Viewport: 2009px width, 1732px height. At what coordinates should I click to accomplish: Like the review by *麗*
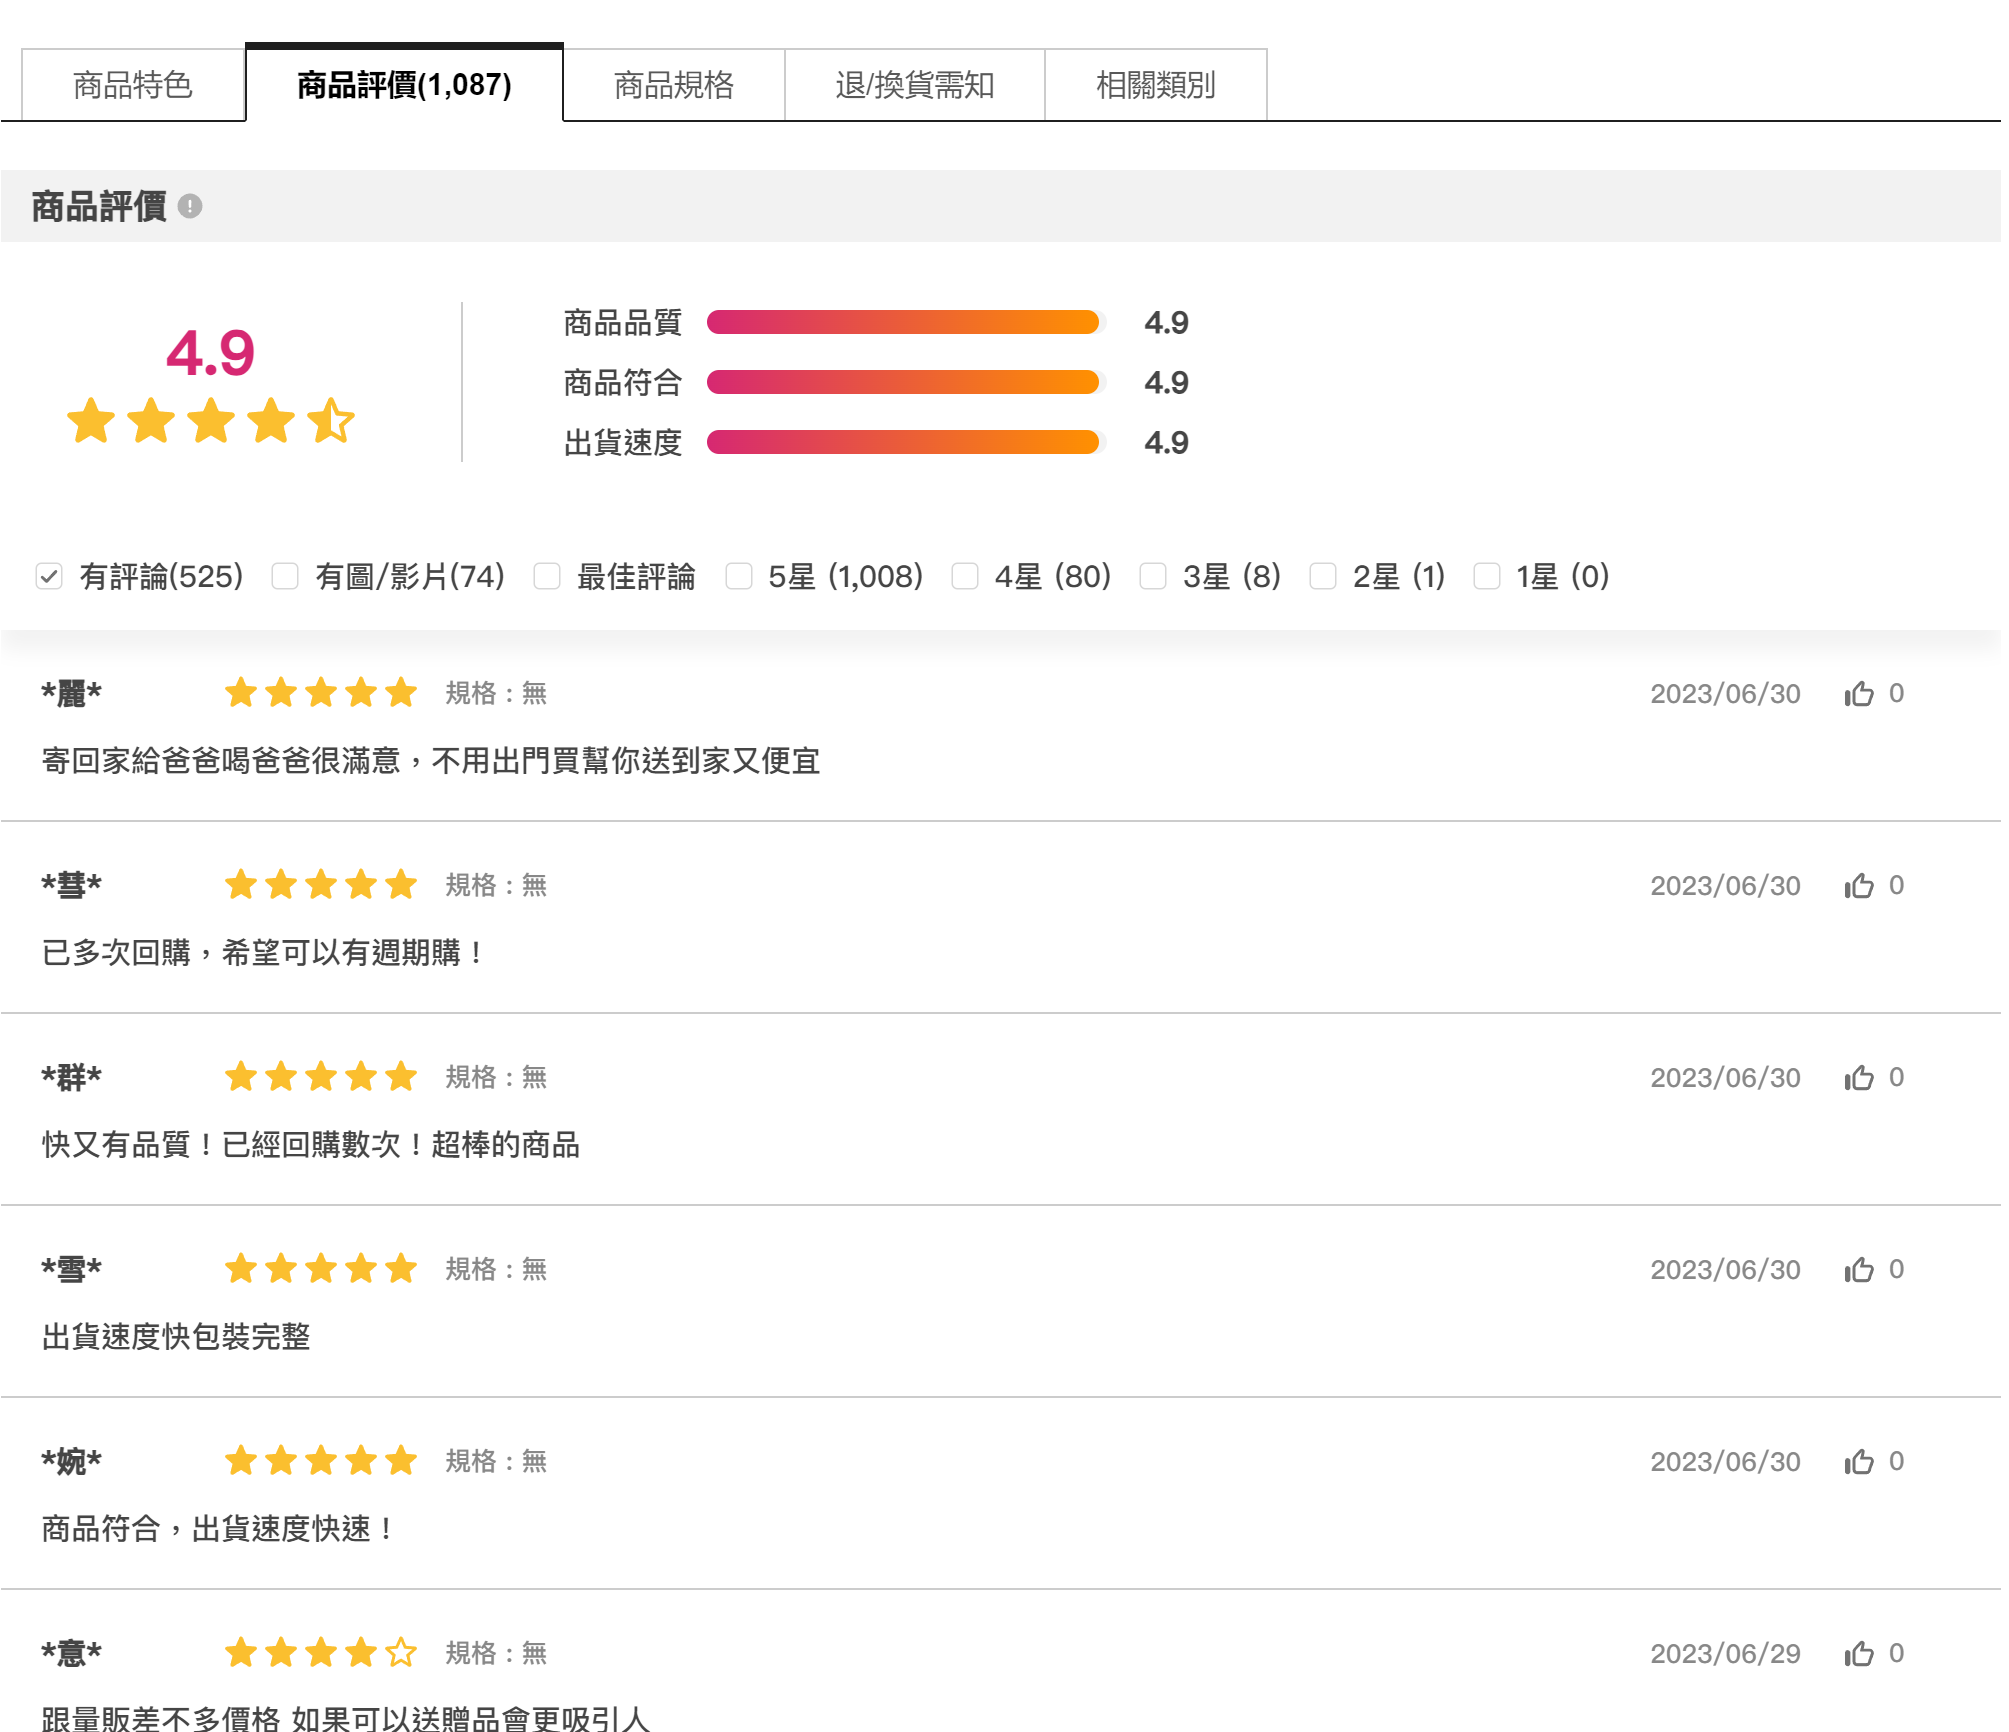pyautogui.click(x=1859, y=694)
